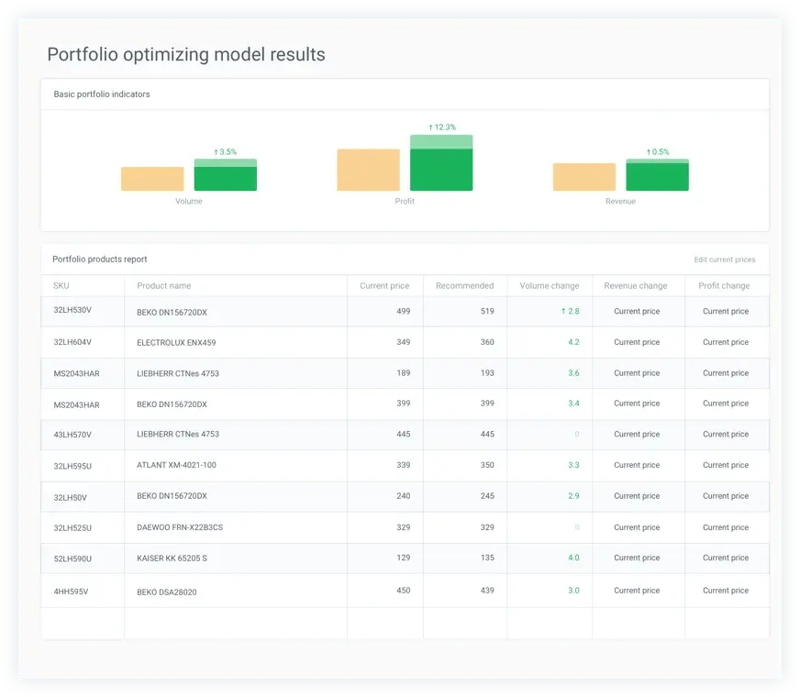Click the orange Volume bar

[x=152, y=179]
